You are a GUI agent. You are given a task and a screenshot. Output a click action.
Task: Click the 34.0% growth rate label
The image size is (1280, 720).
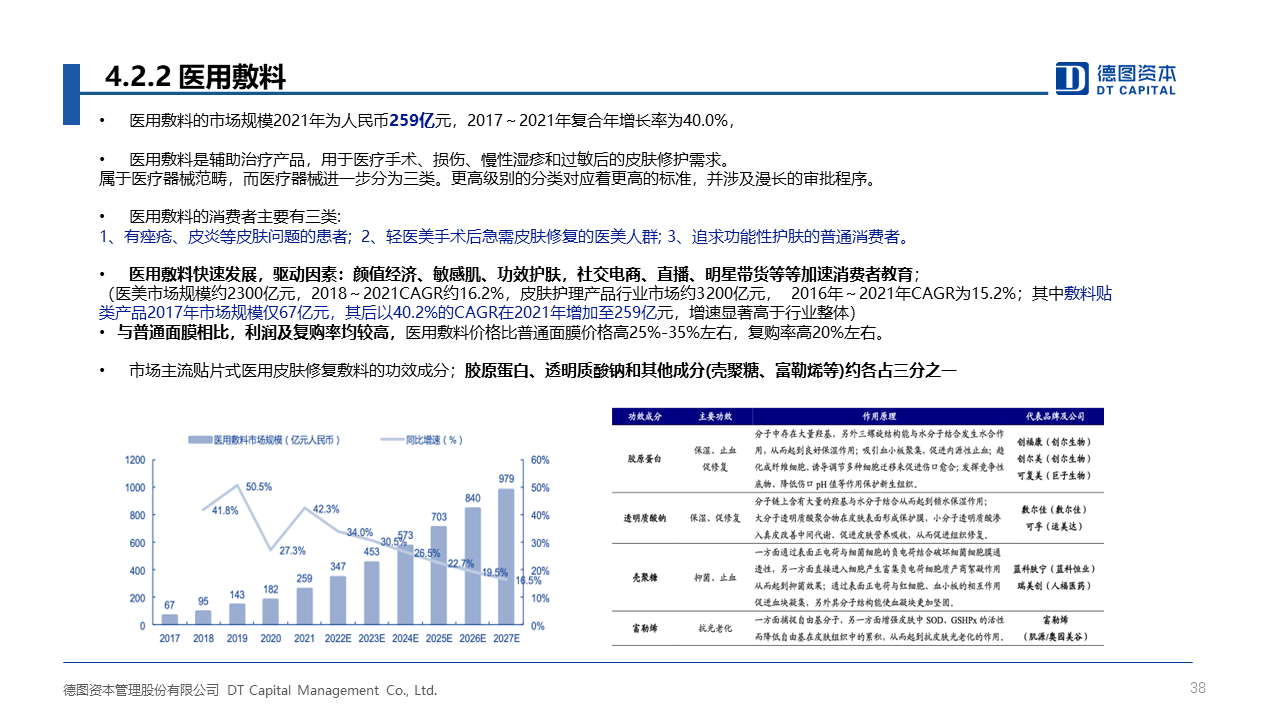click(360, 532)
